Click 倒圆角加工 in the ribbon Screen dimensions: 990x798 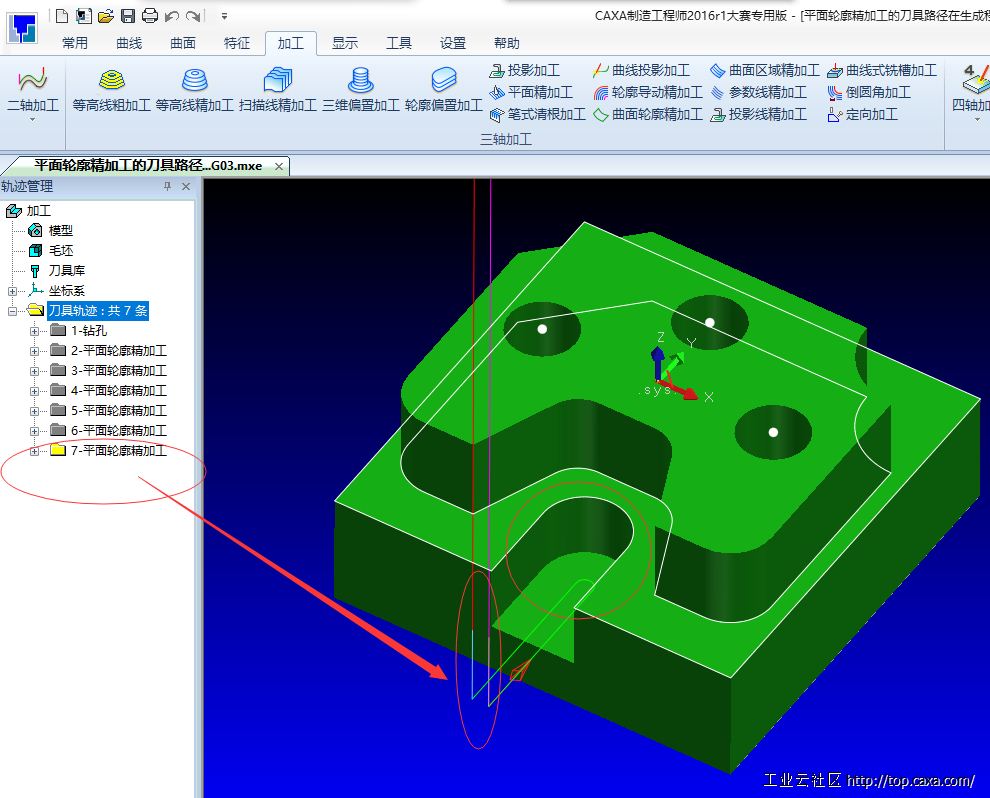[x=869, y=93]
